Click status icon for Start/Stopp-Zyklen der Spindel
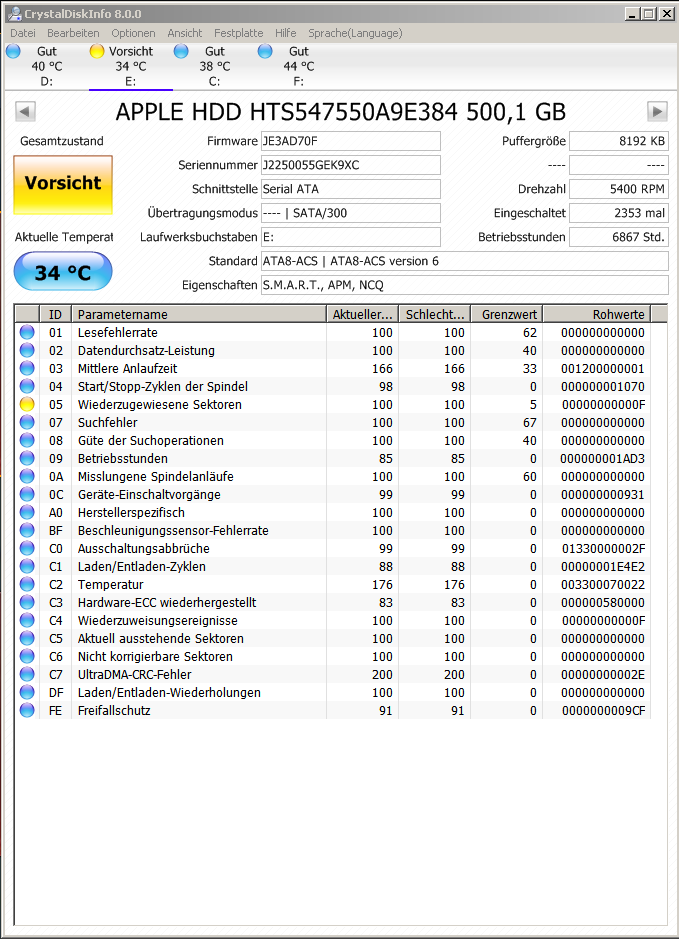This screenshot has height=939, width=679. [x=27, y=386]
